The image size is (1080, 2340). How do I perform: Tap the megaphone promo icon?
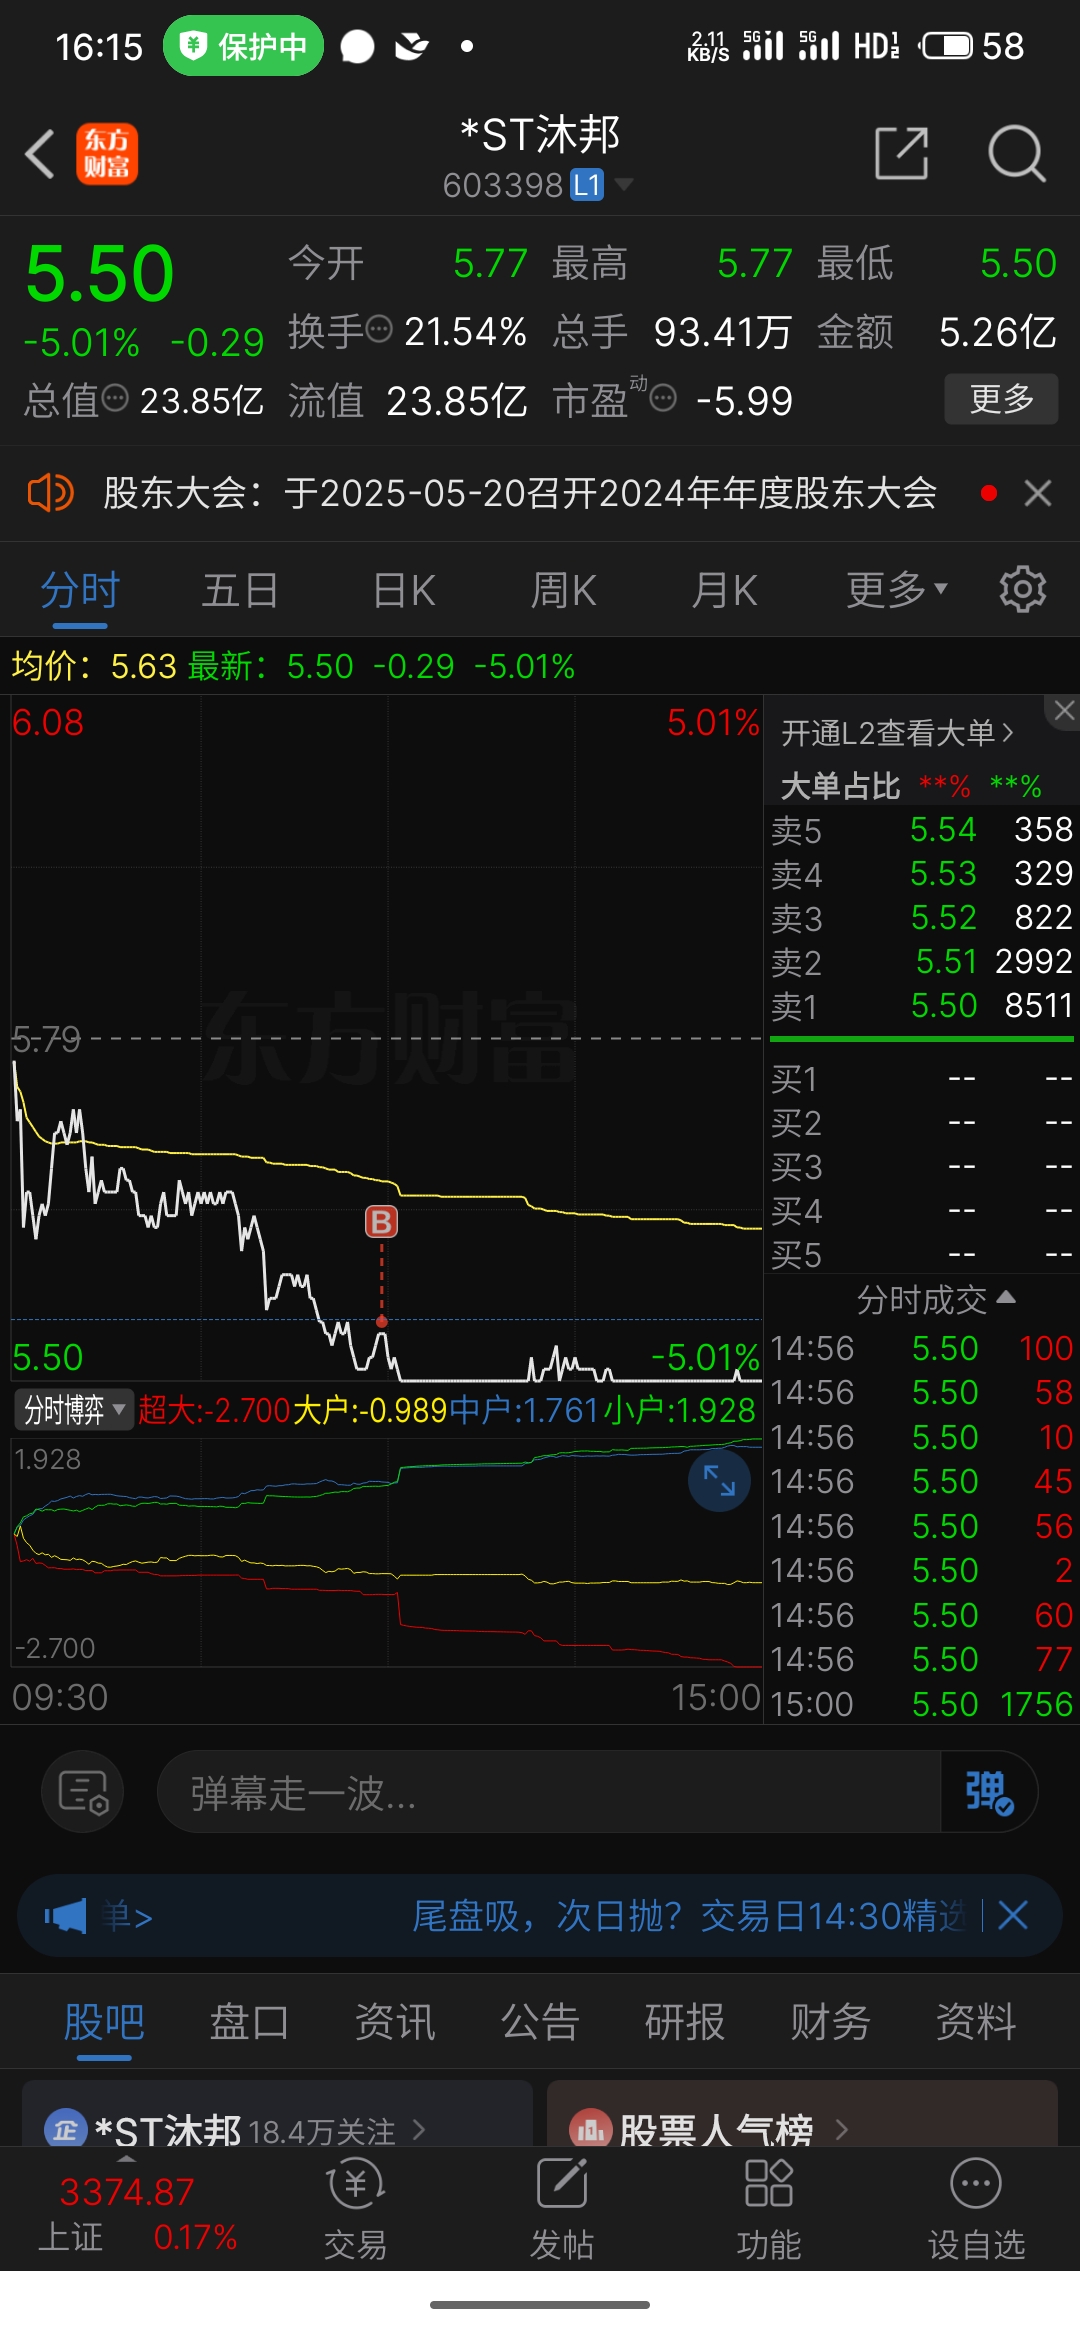[x=66, y=1916]
